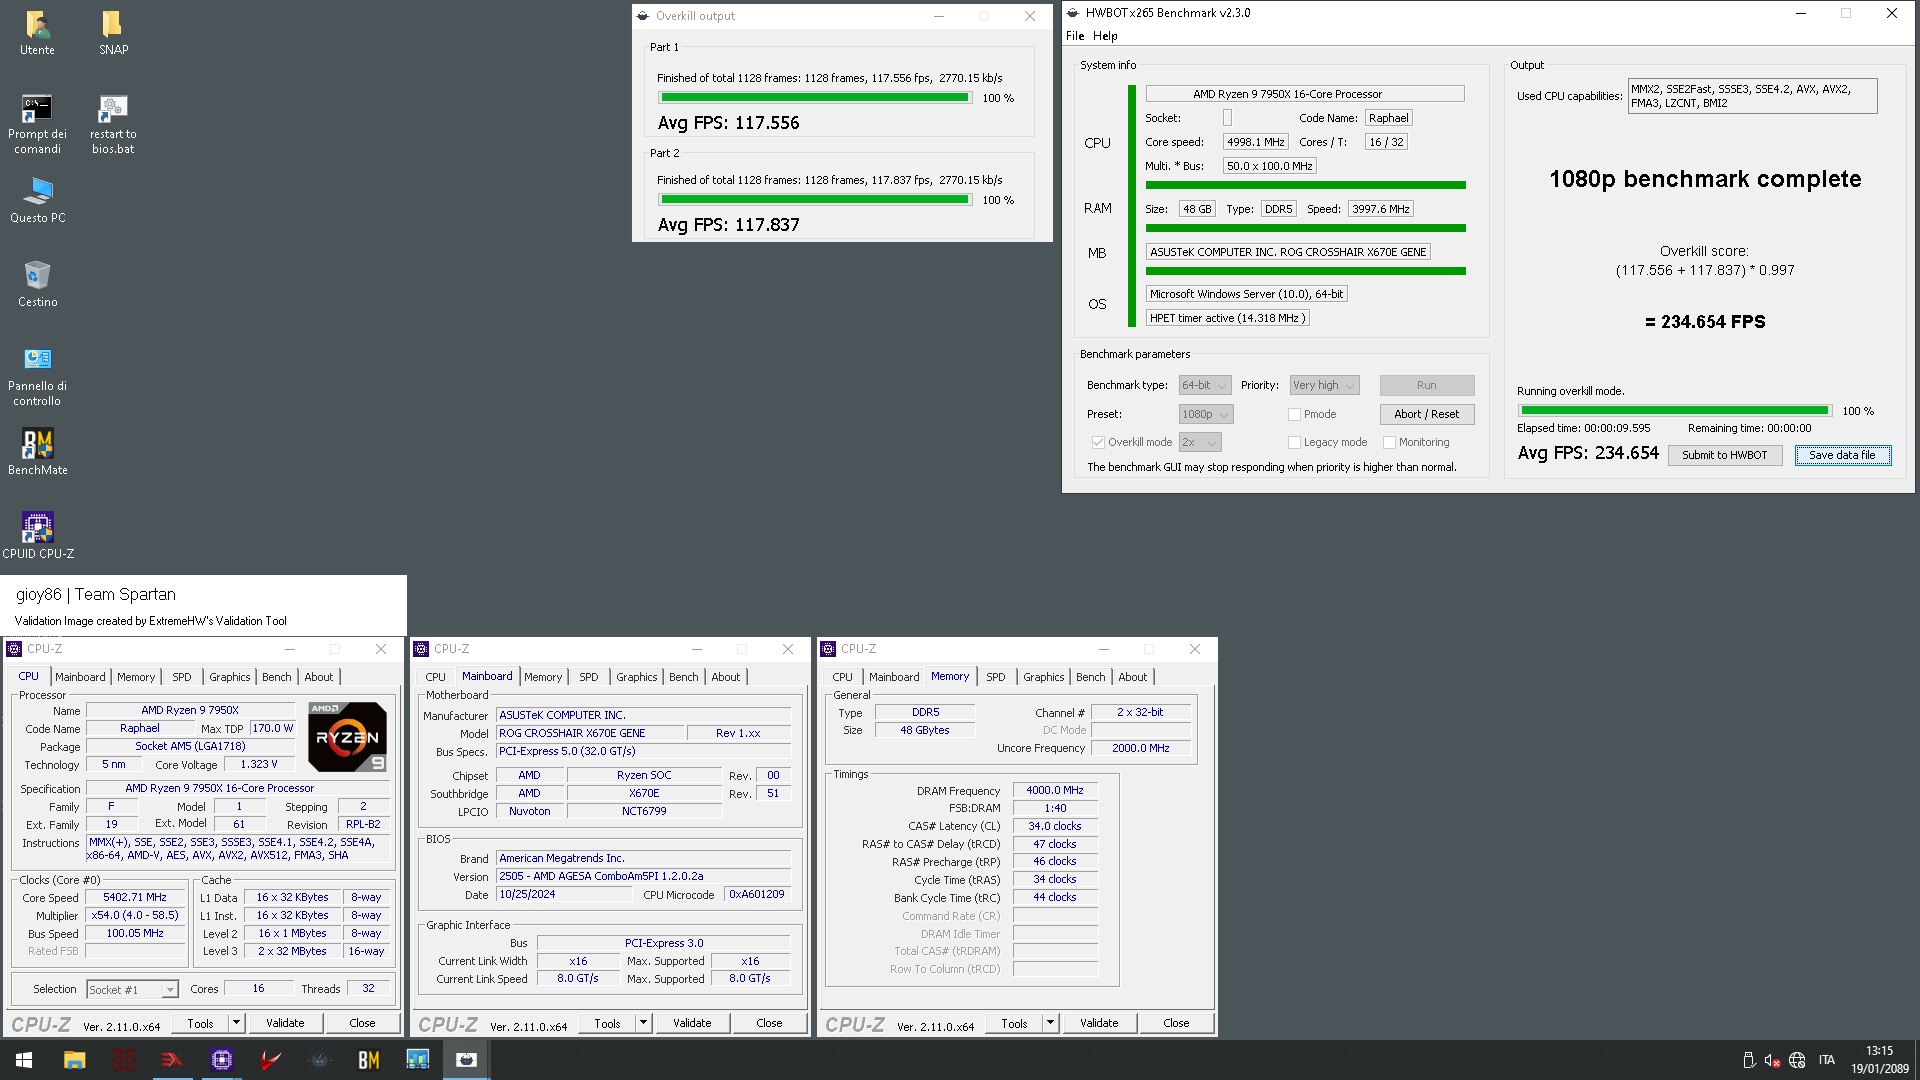Open the Overkill mode 2x dropdown
Screen dimensions: 1920x1080
coord(1200,442)
